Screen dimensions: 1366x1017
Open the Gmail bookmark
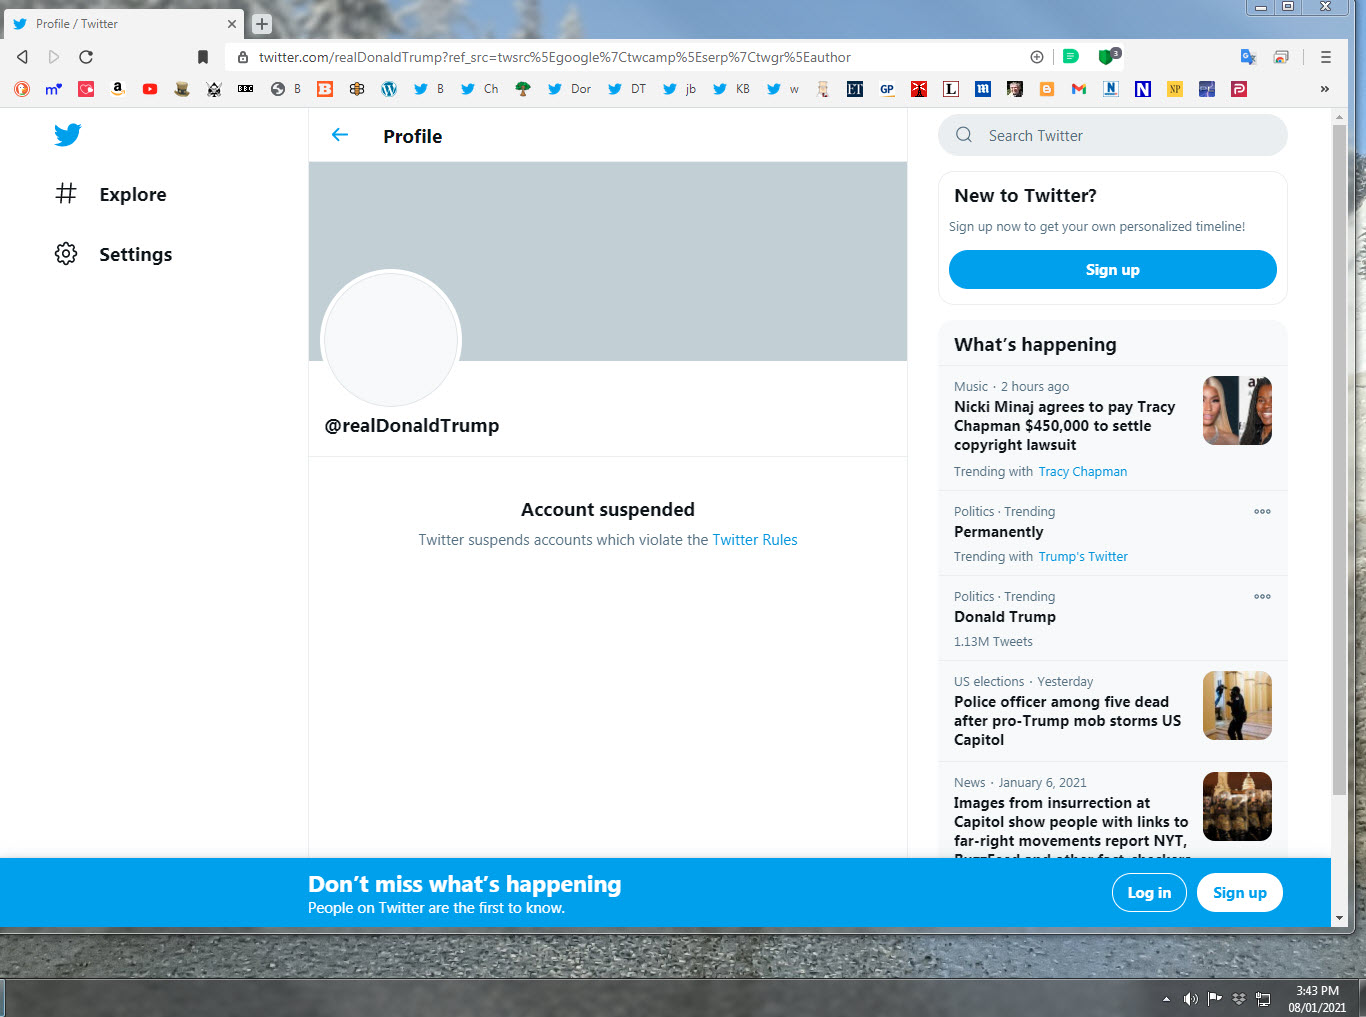pyautogui.click(x=1079, y=89)
